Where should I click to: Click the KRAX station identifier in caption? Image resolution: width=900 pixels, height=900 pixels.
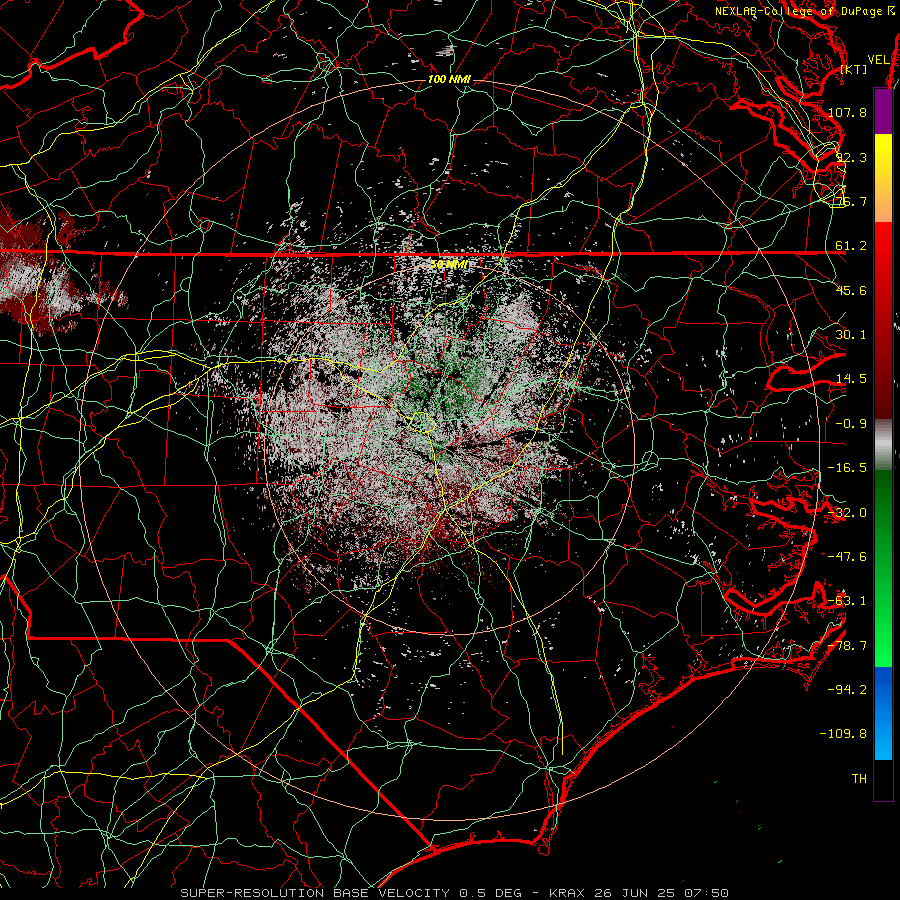coord(566,893)
